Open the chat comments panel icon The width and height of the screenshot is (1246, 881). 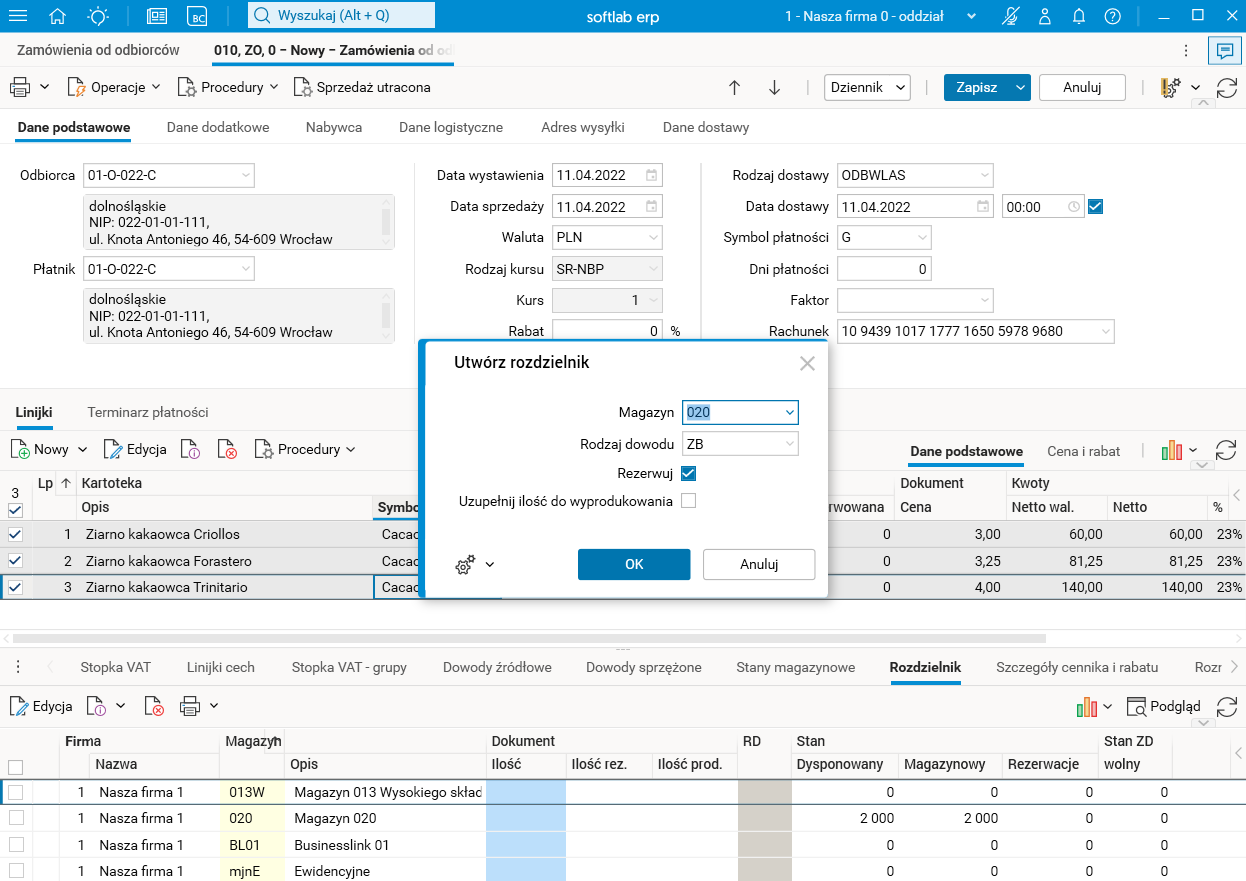(x=1224, y=51)
